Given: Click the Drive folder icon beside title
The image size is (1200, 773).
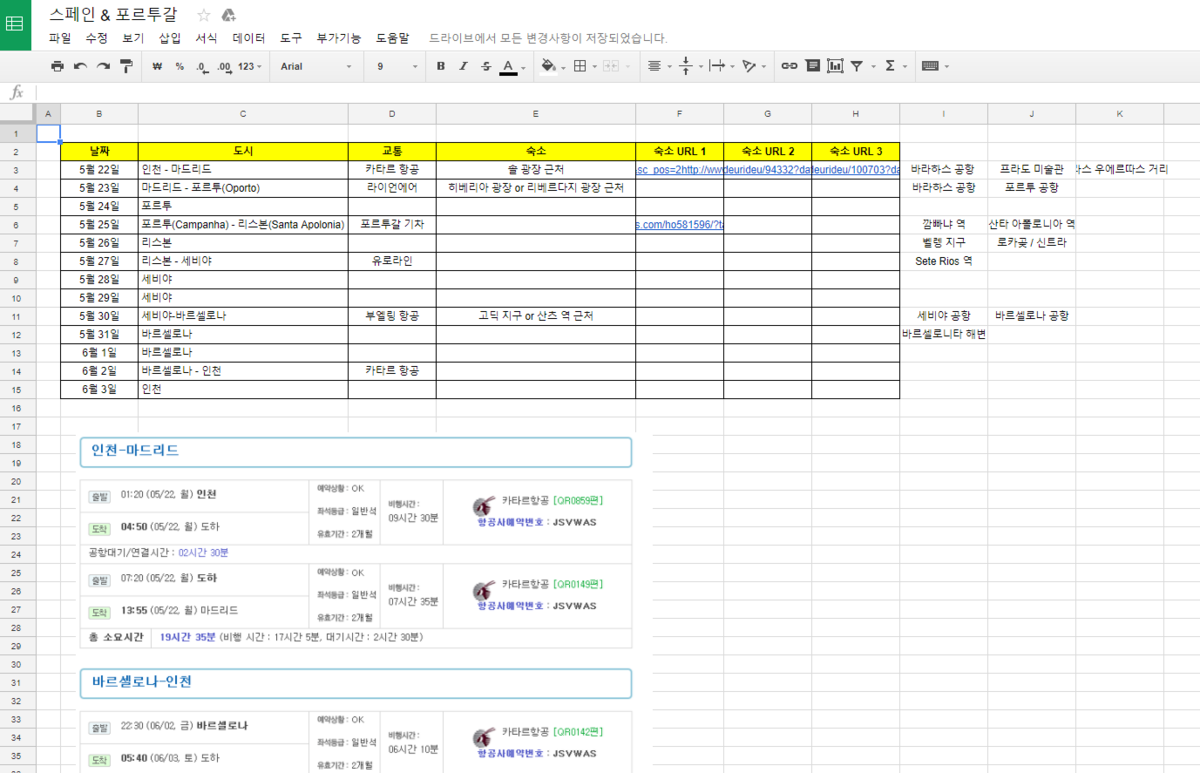Looking at the screenshot, I should click(x=229, y=15).
